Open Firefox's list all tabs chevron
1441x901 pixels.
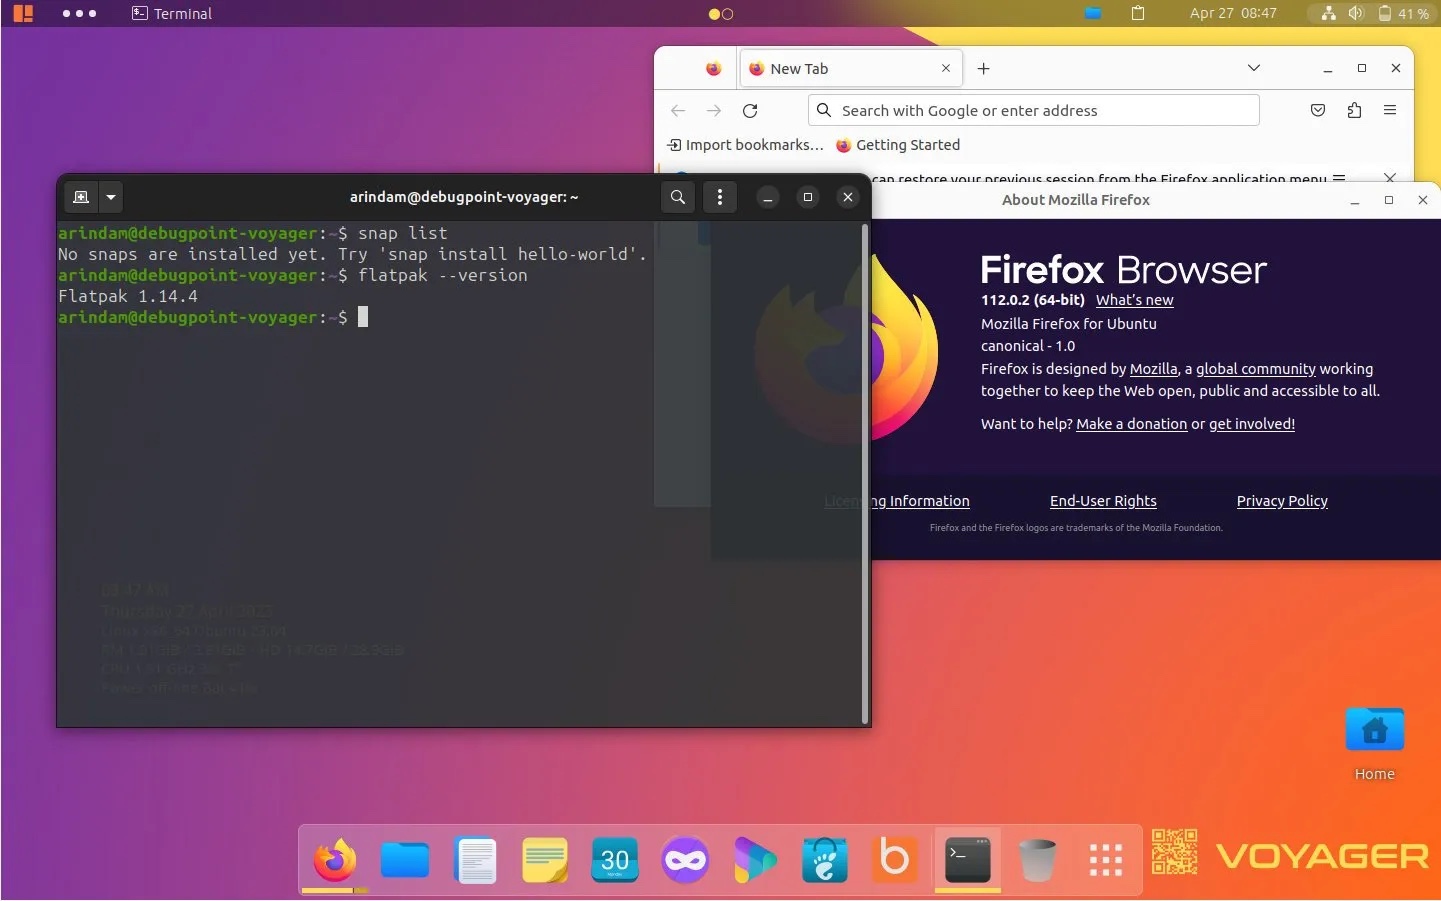[x=1253, y=68]
